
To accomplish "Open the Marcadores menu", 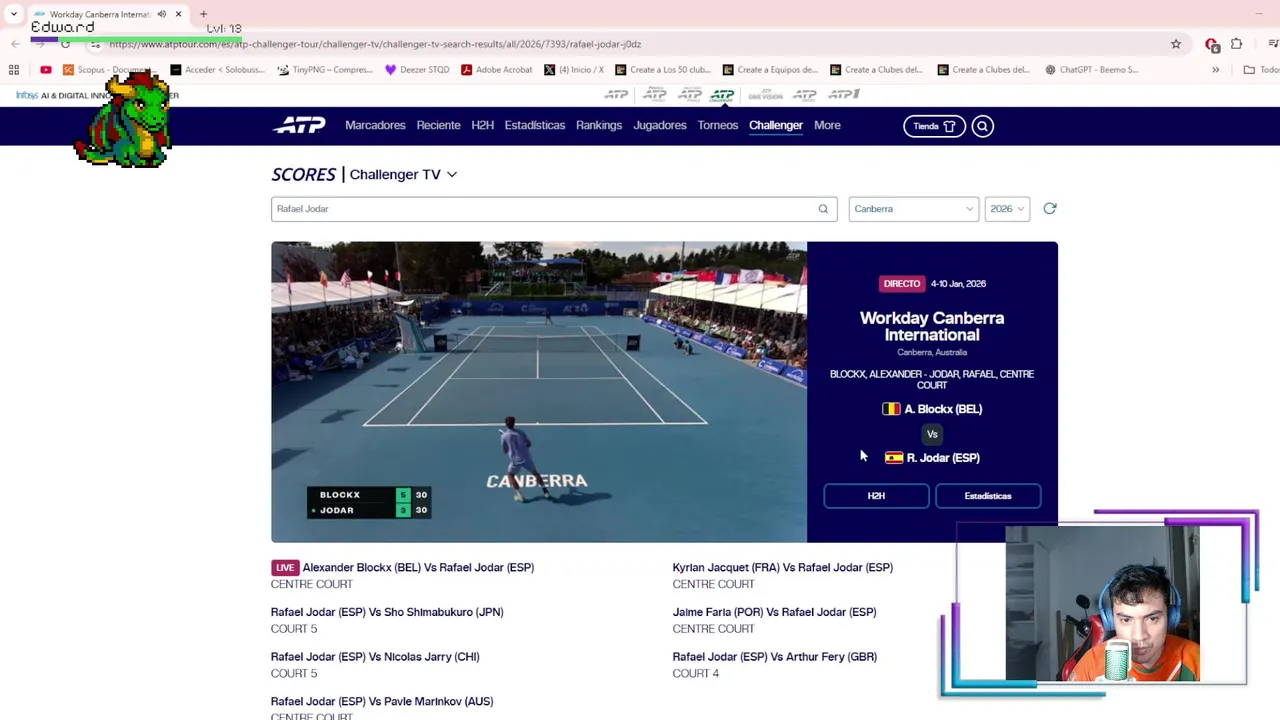I will 375,125.
